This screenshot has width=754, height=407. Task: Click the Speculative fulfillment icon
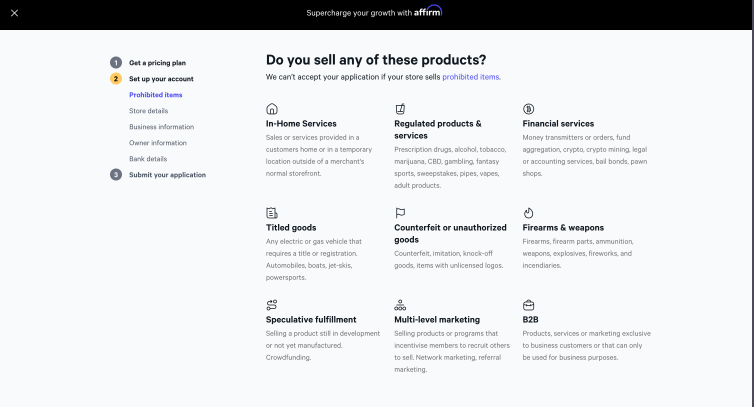pyautogui.click(x=272, y=305)
